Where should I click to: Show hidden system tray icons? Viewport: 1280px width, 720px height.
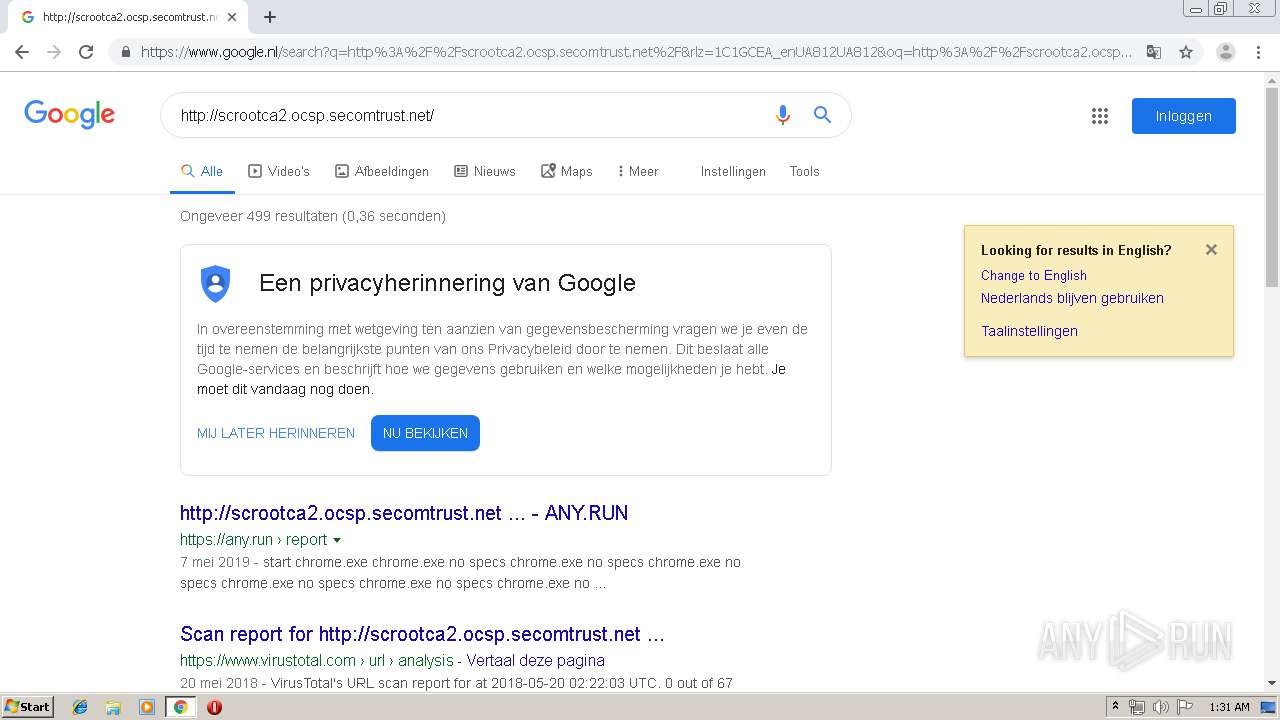tap(1115, 707)
